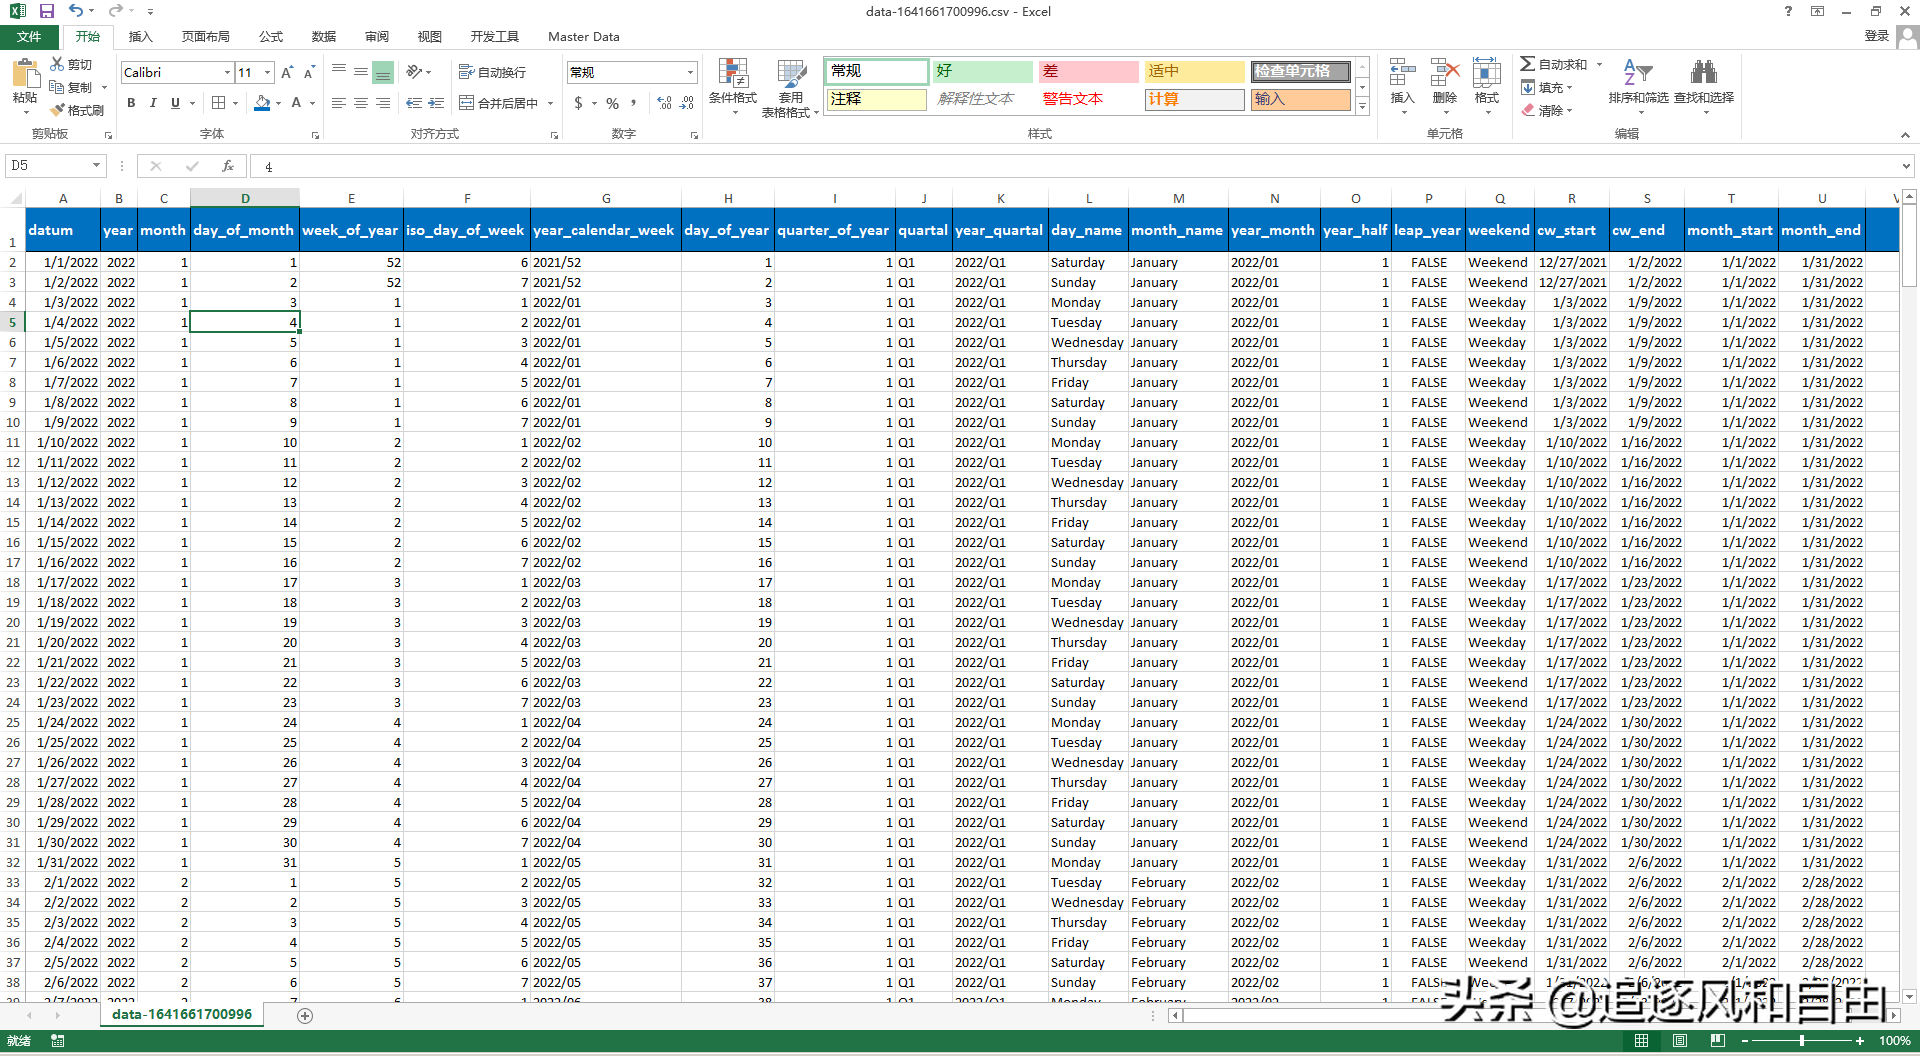Click the Save icon in quick access toolbar
Image resolution: width=1920 pixels, height=1056 pixels.
(46, 11)
